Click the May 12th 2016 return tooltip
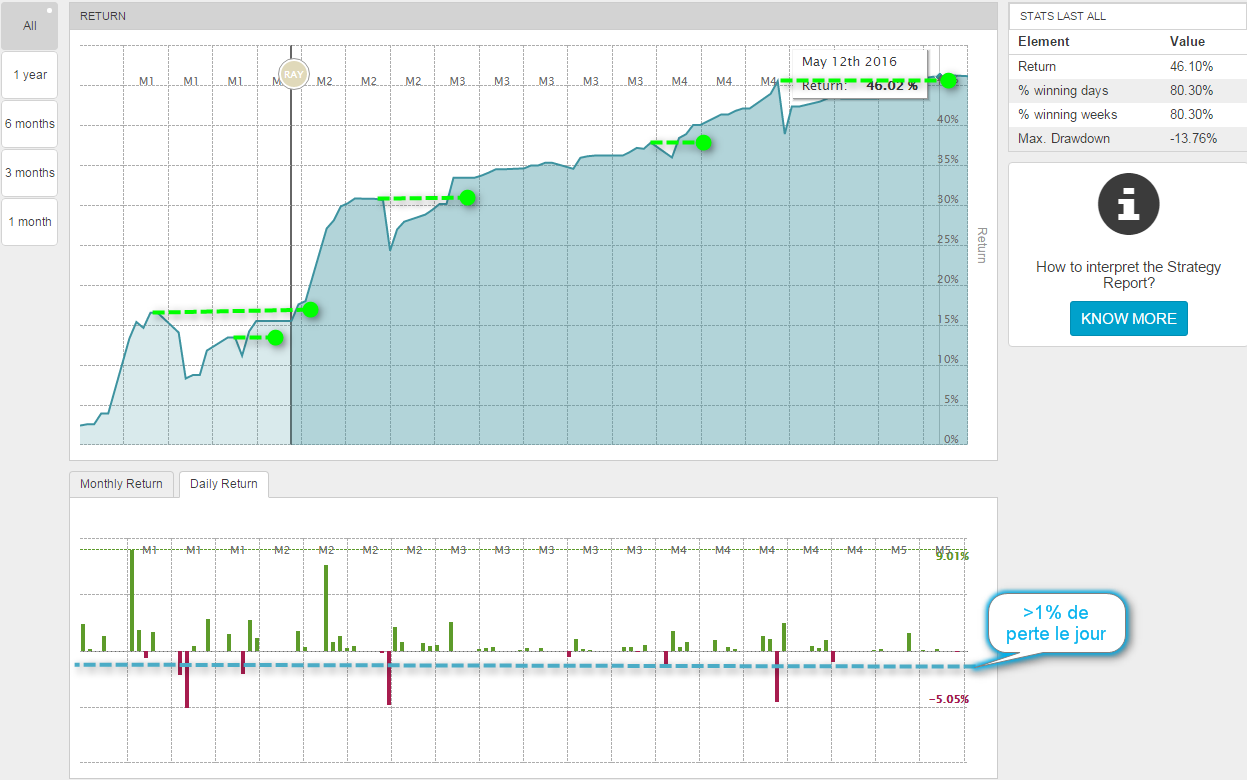This screenshot has height=780, width=1247. 859,74
